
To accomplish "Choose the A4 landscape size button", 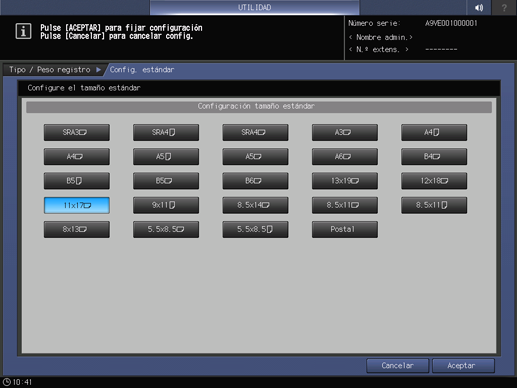I will click(77, 157).
